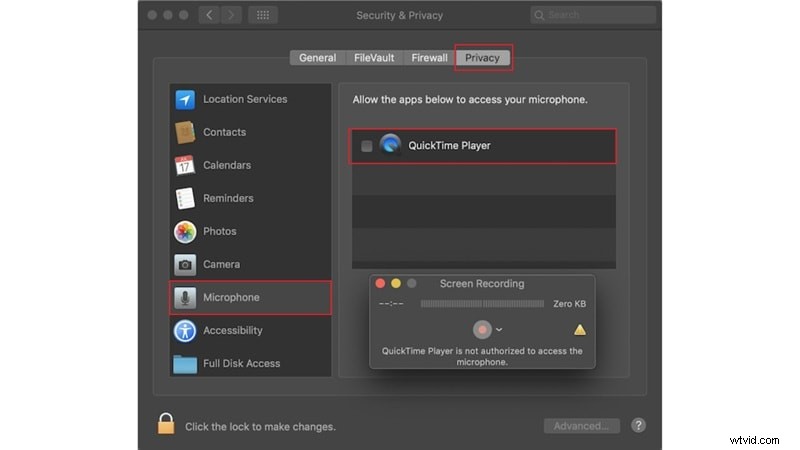Image resolution: width=800 pixels, height=450 pixels.
Task: Select the Contacts book icon
Action: click(185, 132)
